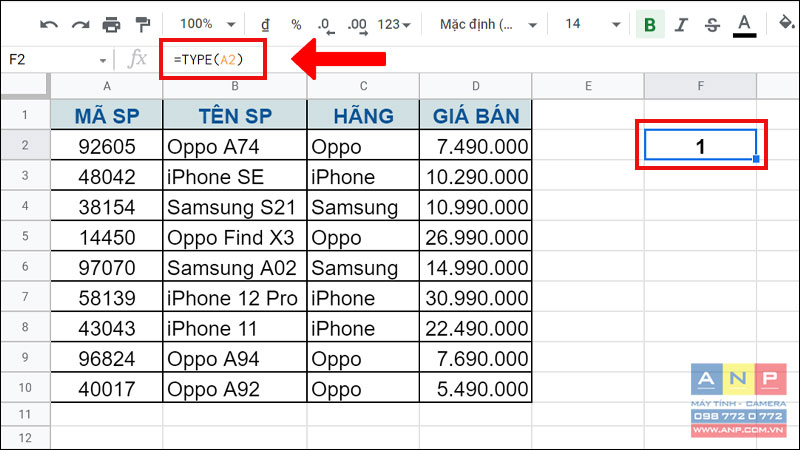Select cell with code 48042
Screen dimensions: 800x450
click(107, 176)
